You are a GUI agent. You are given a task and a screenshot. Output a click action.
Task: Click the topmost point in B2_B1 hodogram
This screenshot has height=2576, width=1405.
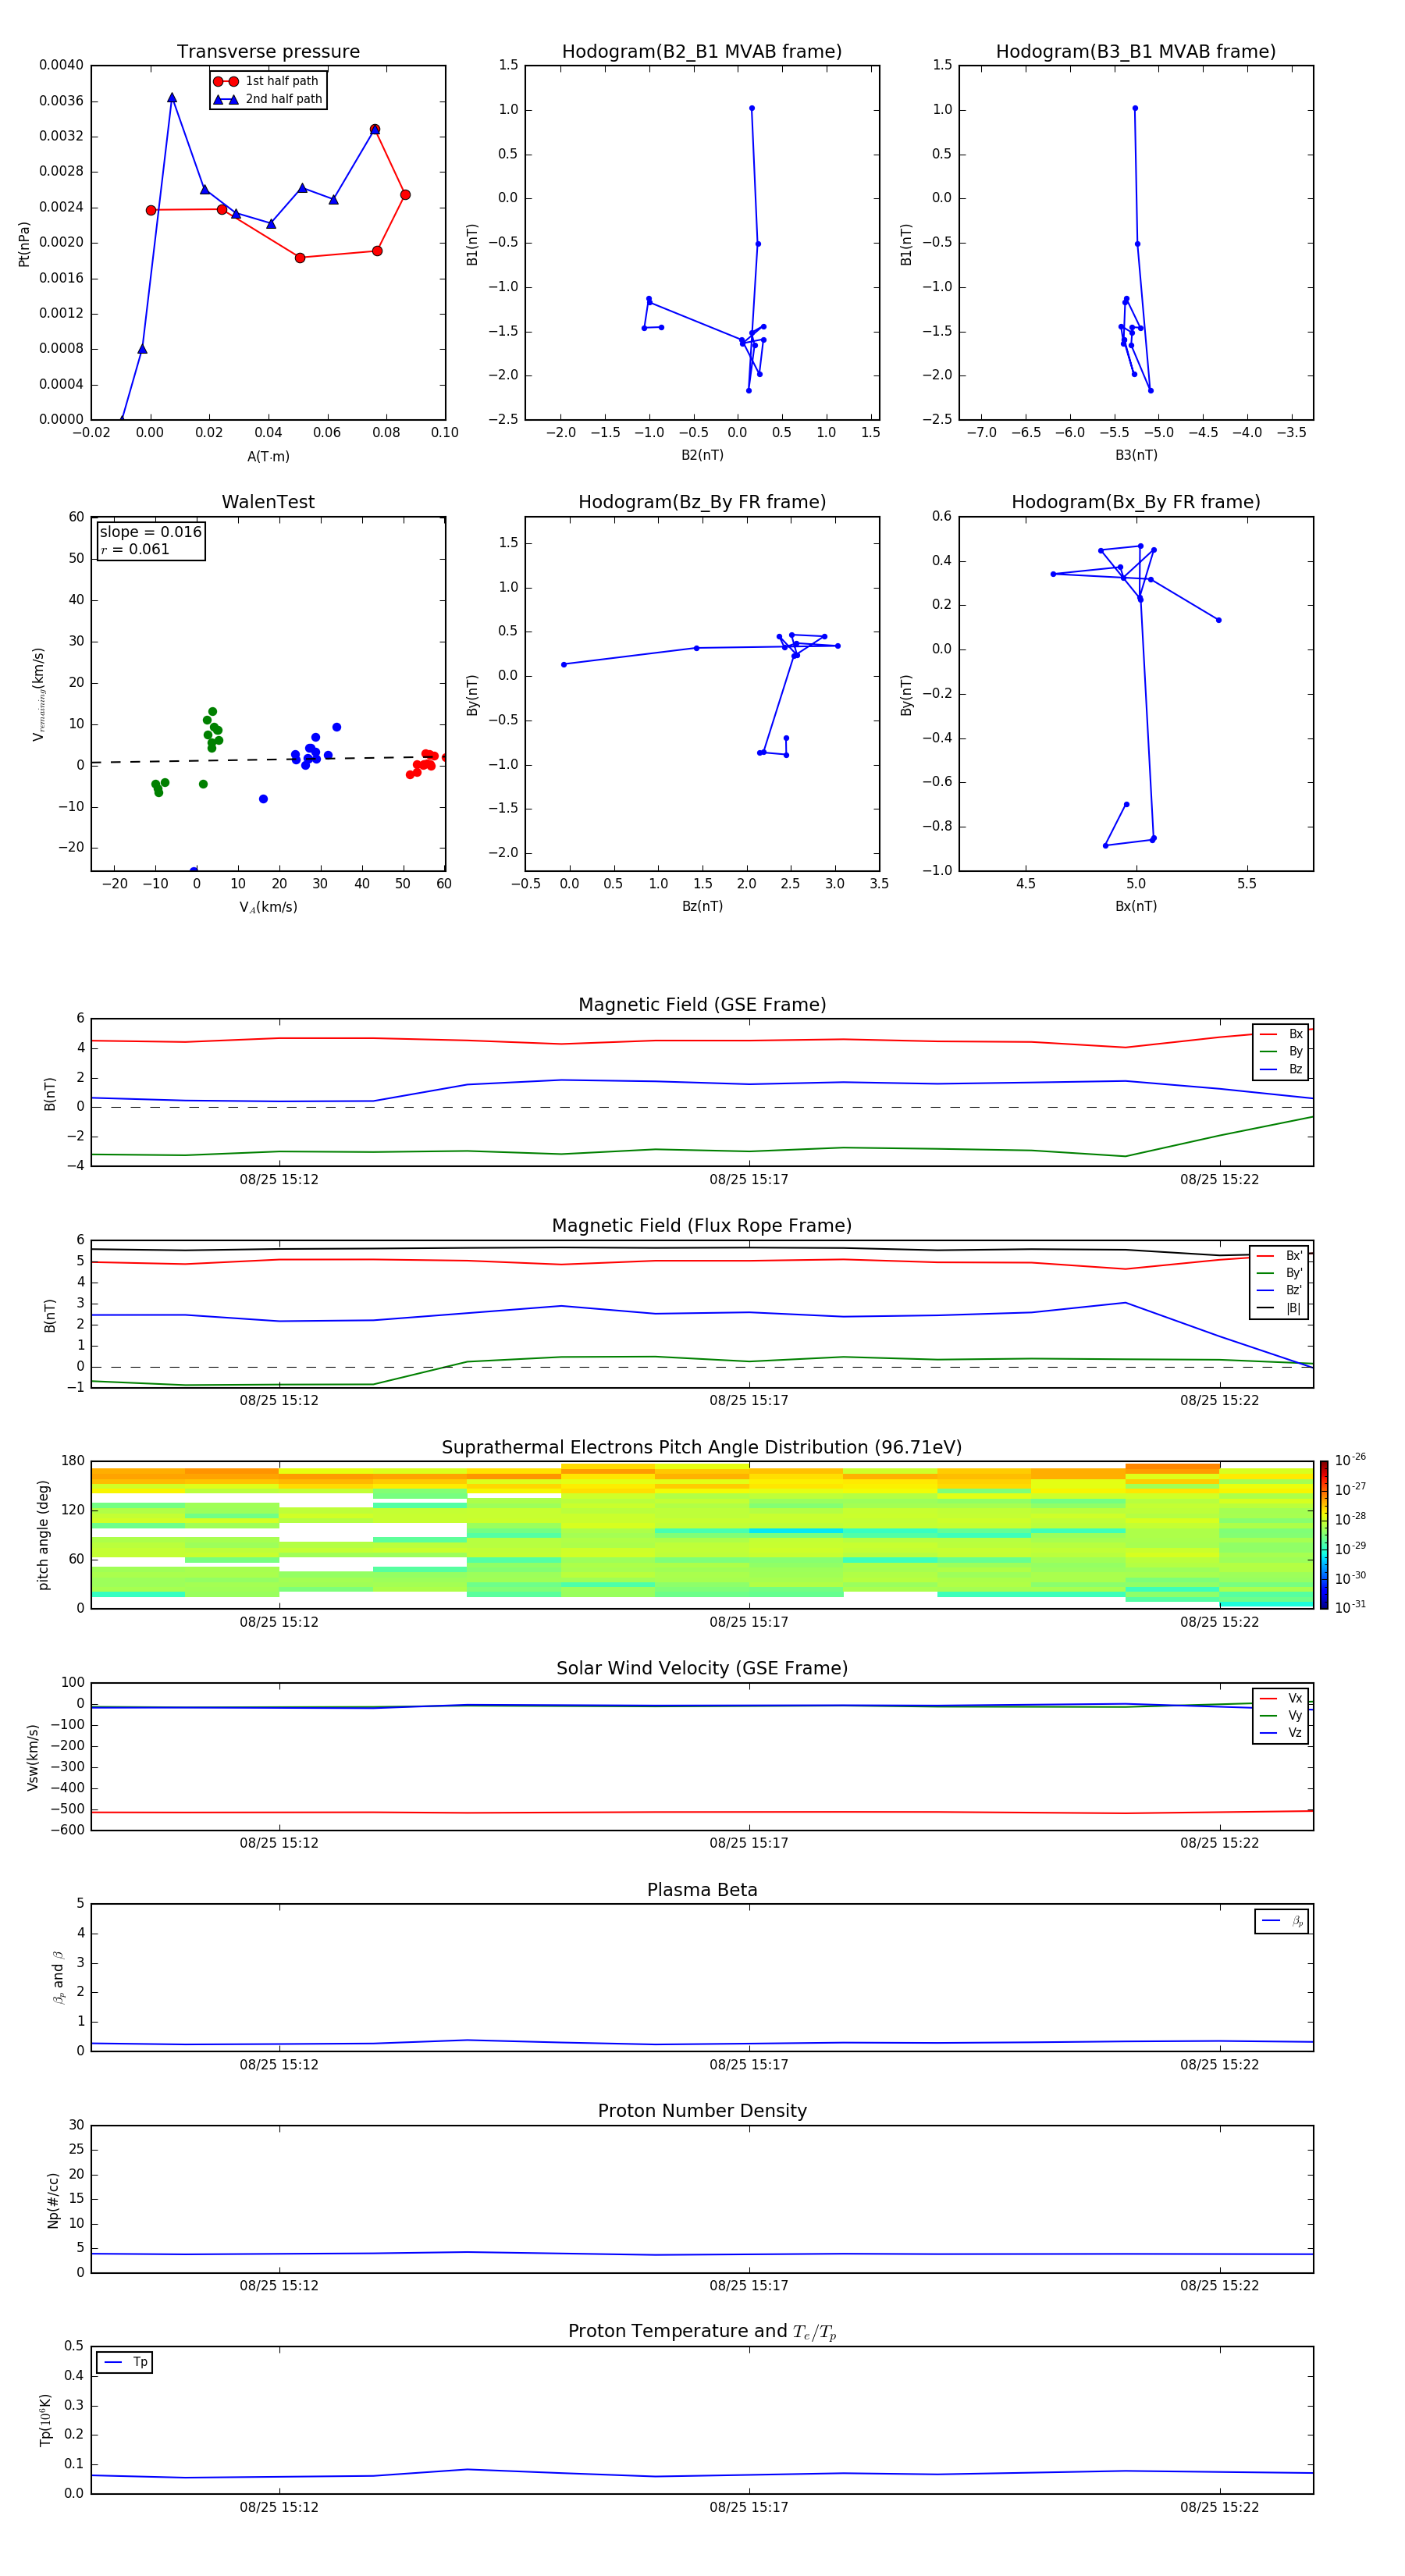coord(752,108)
